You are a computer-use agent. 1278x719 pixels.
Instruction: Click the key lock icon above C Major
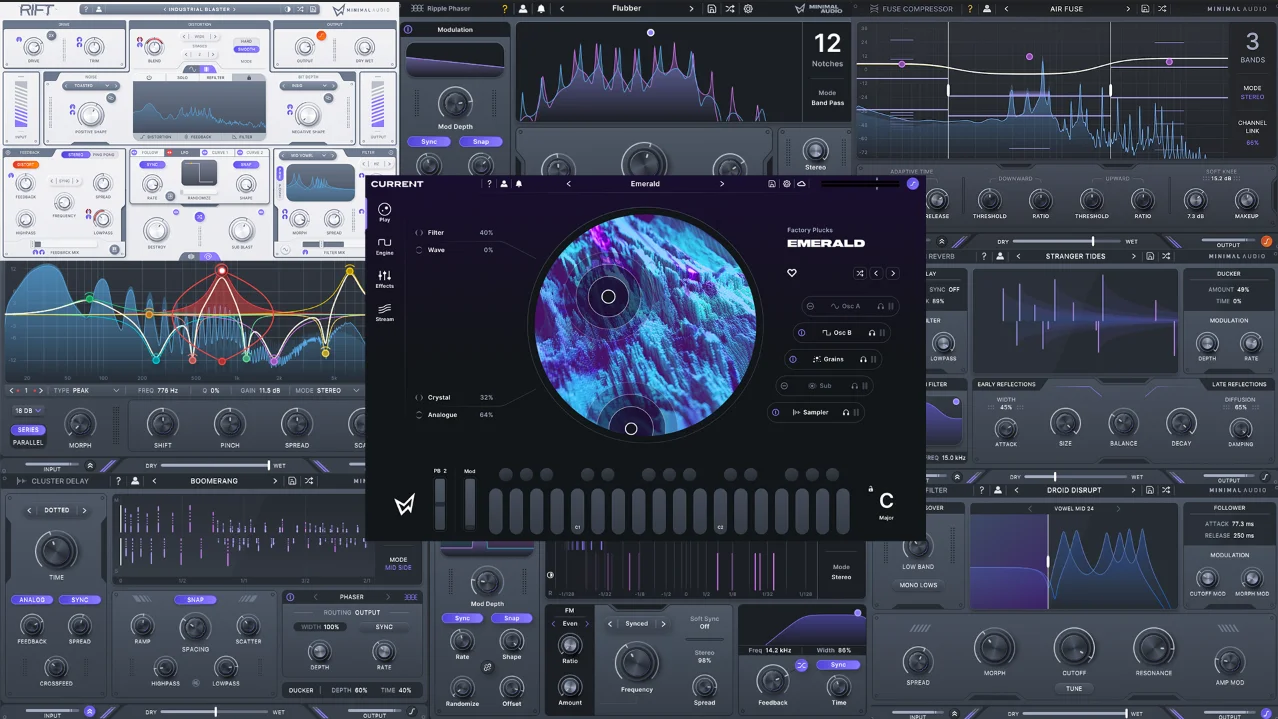[871, 489]
